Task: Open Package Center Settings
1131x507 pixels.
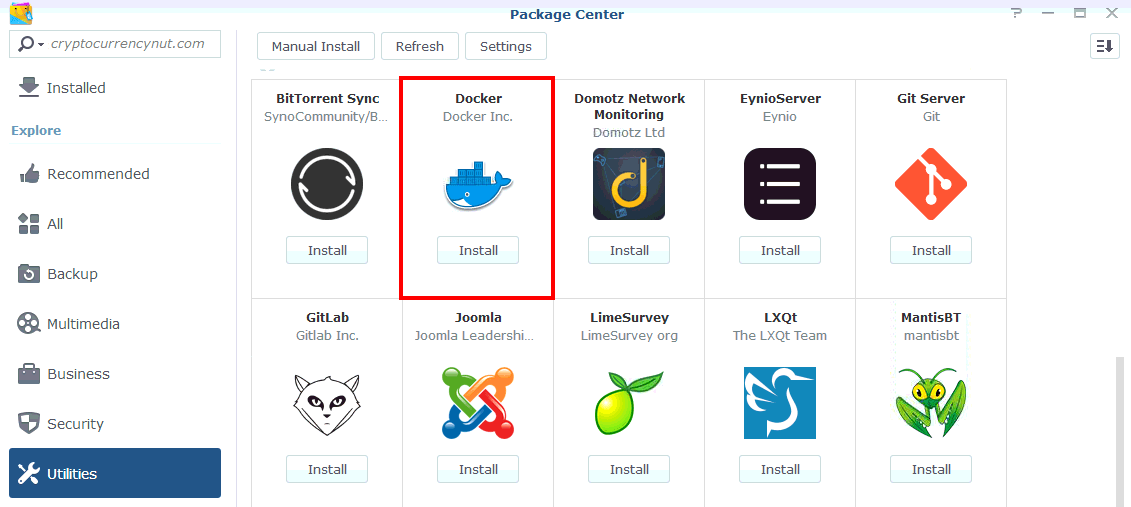Action: pos(506,46)
